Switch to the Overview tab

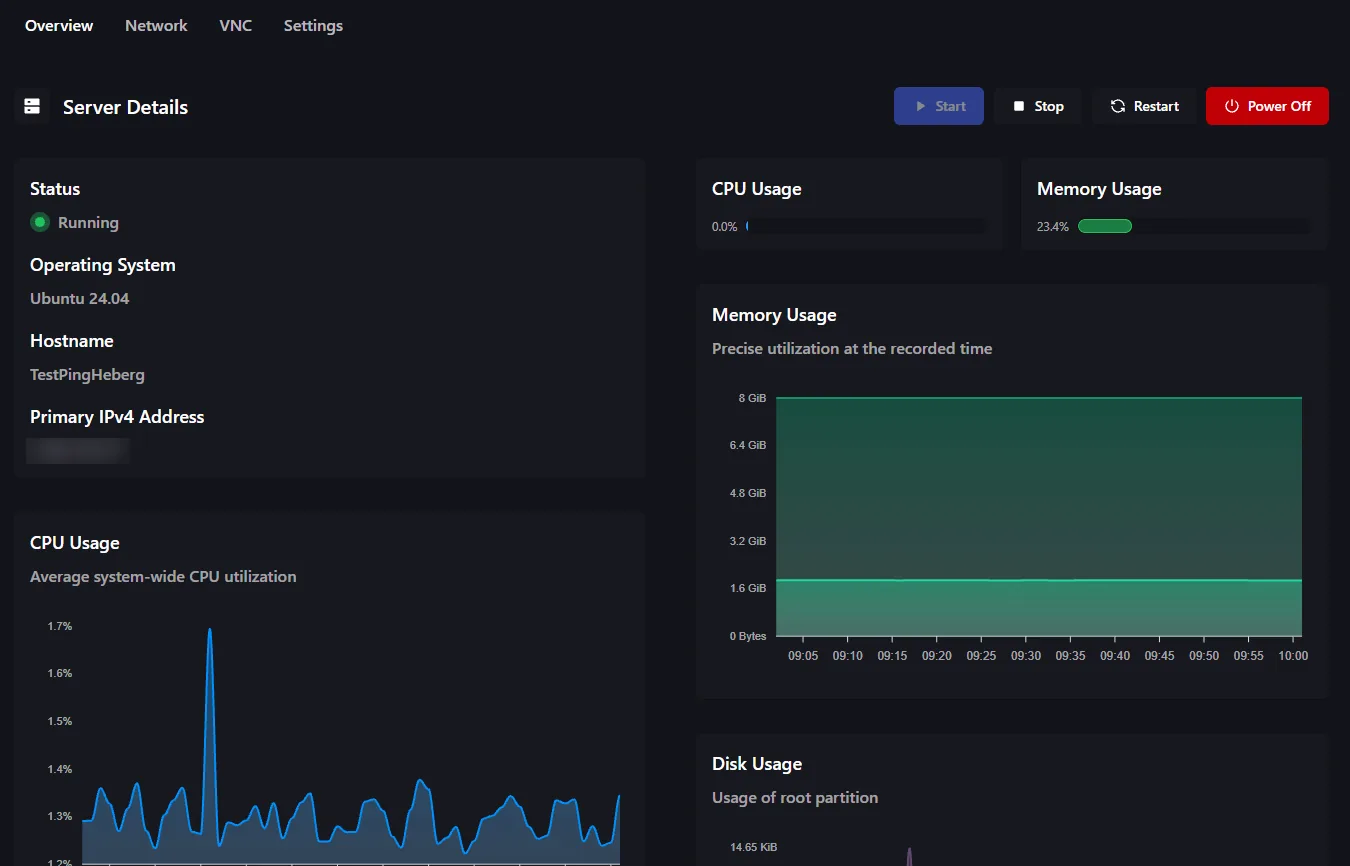coord(59,26)
